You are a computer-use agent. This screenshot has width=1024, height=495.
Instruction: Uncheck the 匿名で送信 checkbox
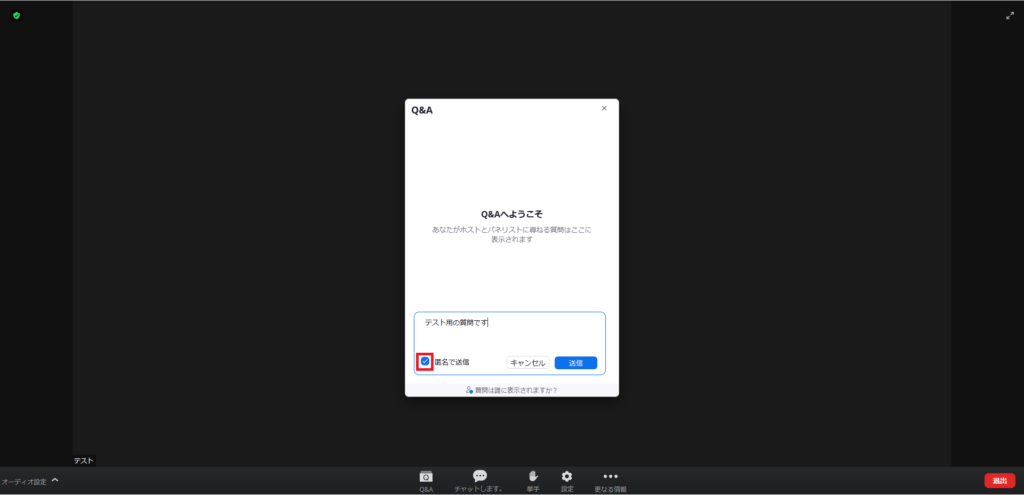coord(425,361)
